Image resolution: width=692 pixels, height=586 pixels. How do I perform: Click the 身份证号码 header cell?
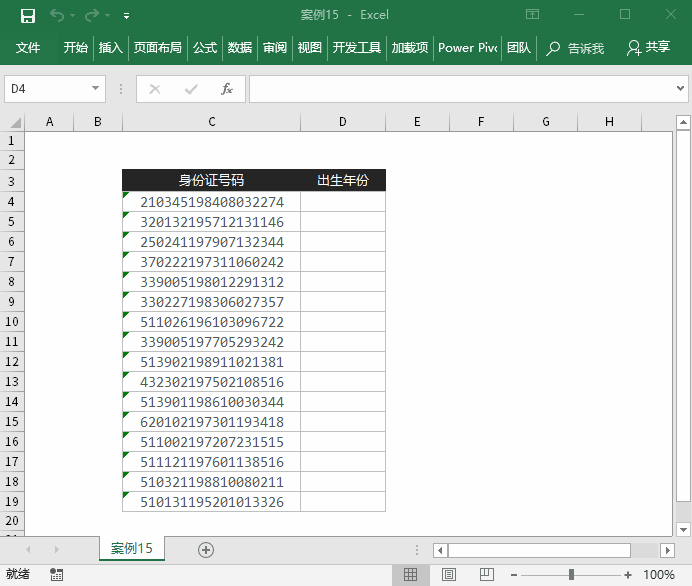[211, 180]
